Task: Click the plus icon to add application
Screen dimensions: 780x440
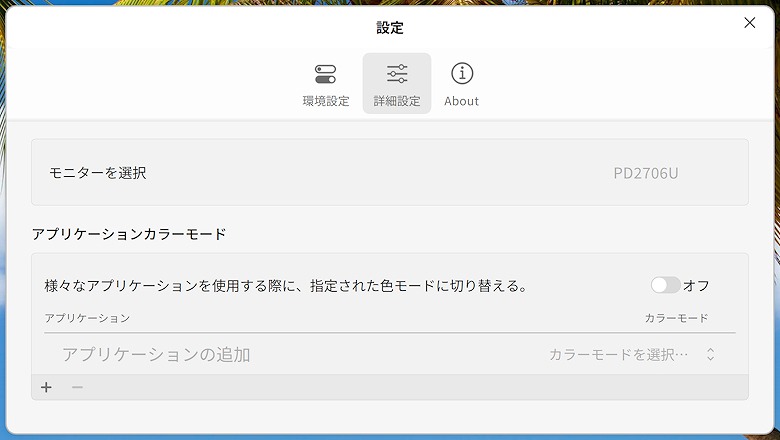Action: (46, 388)
